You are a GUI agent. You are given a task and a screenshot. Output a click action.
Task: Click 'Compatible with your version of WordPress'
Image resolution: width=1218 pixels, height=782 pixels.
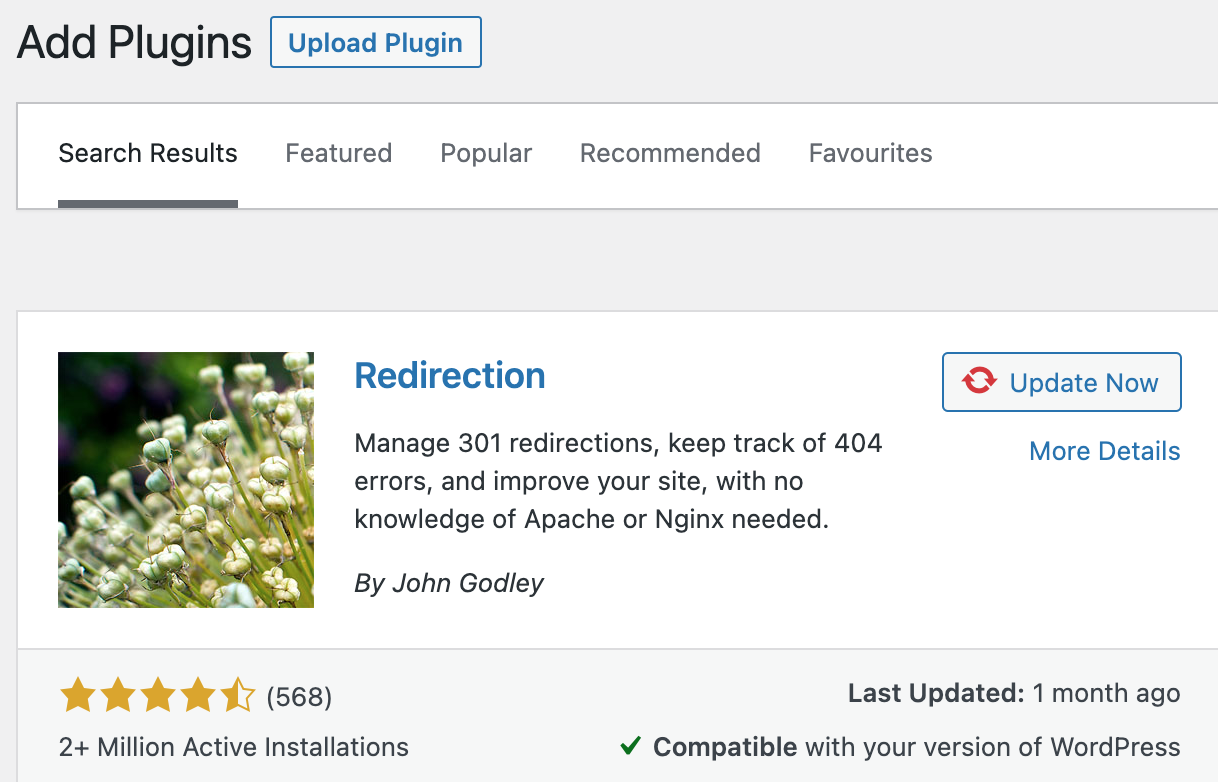click(917, 747)
